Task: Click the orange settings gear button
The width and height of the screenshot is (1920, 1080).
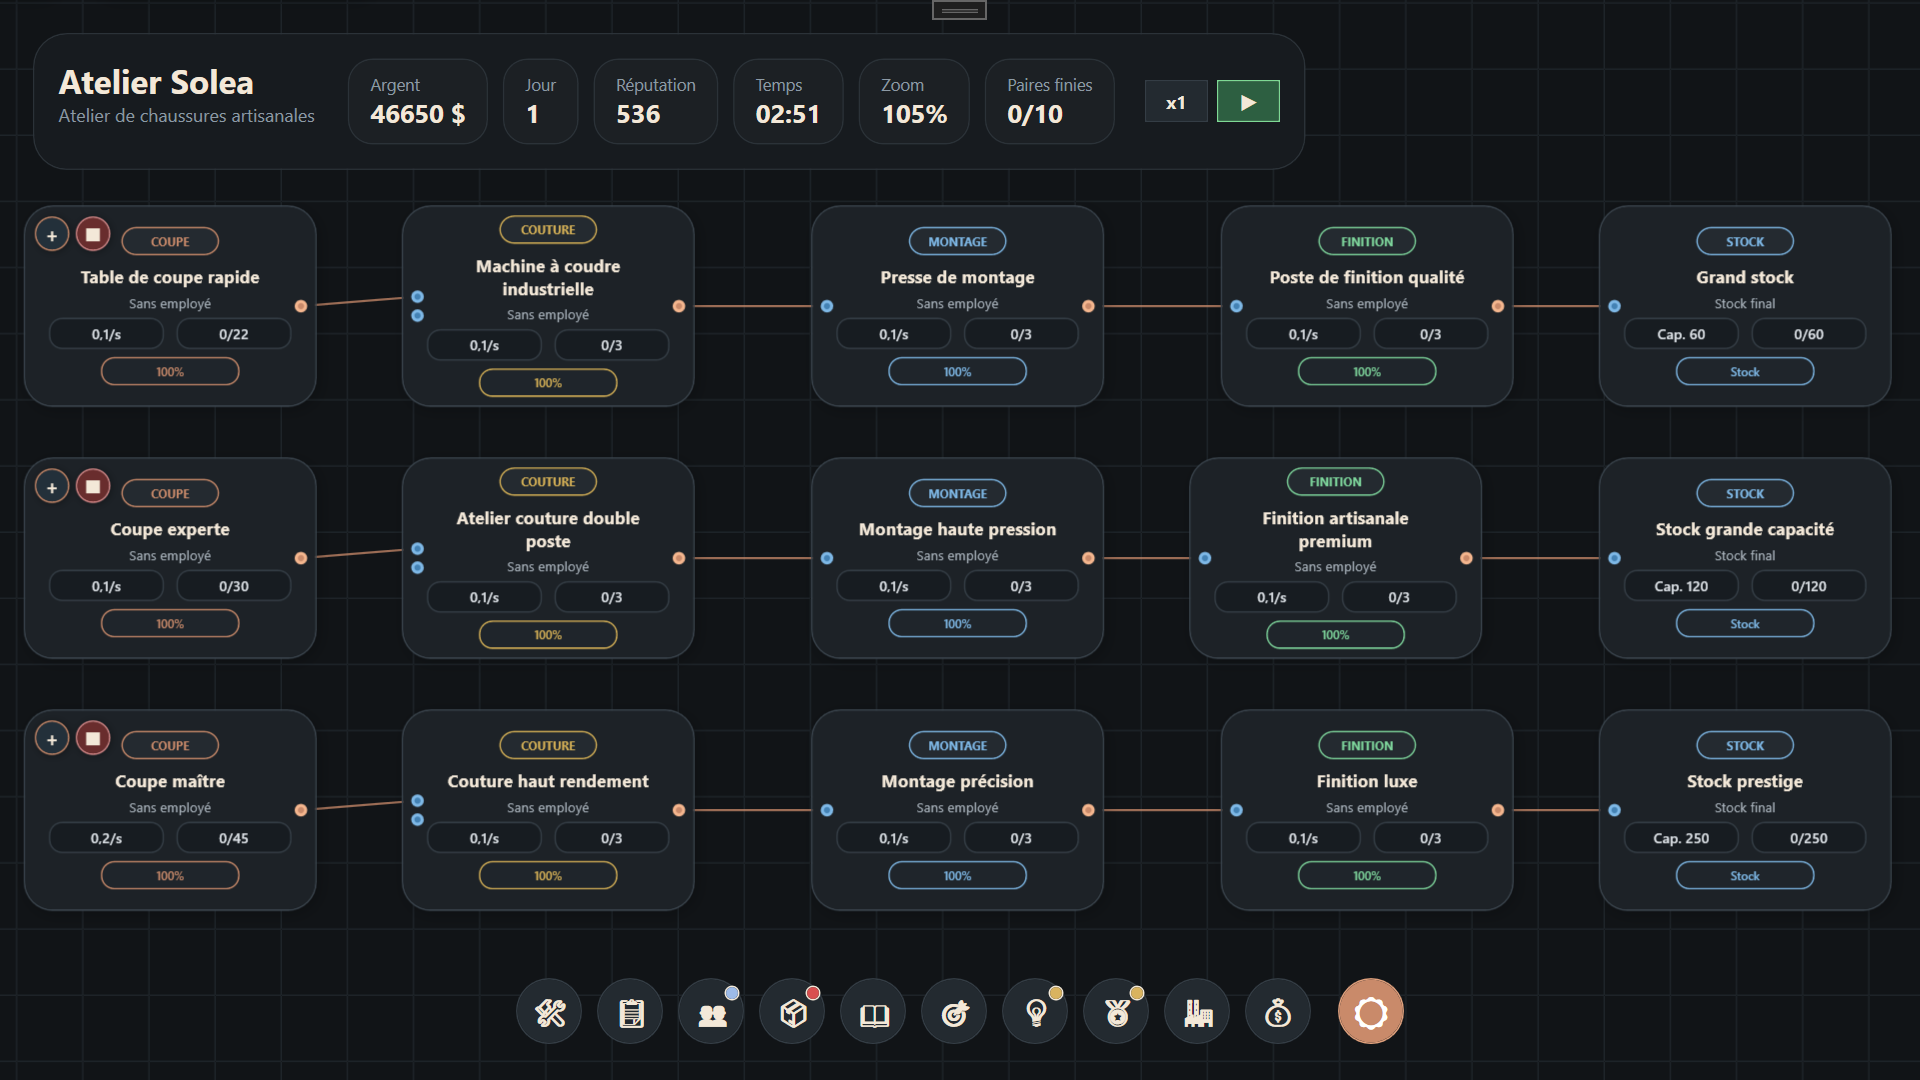Action: [x=1371, y=1012]
